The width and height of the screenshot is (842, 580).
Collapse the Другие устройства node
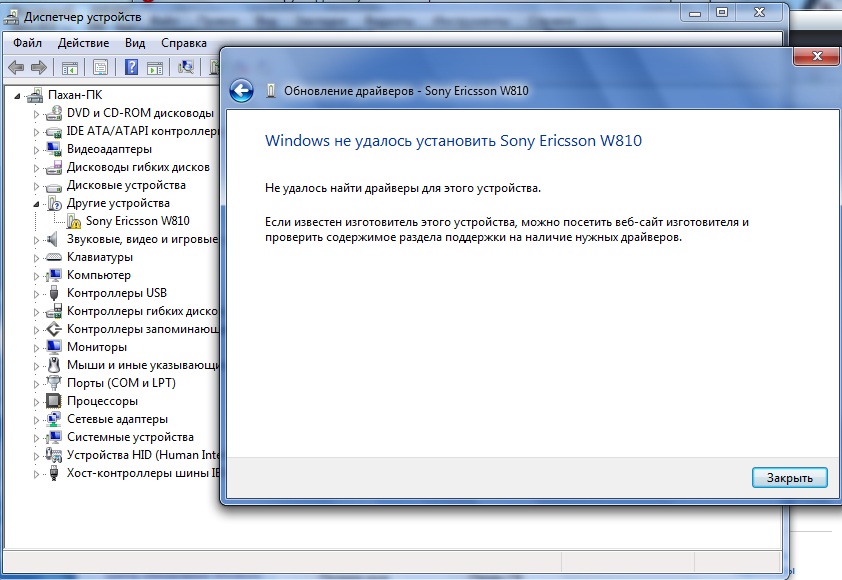[38, 203]
